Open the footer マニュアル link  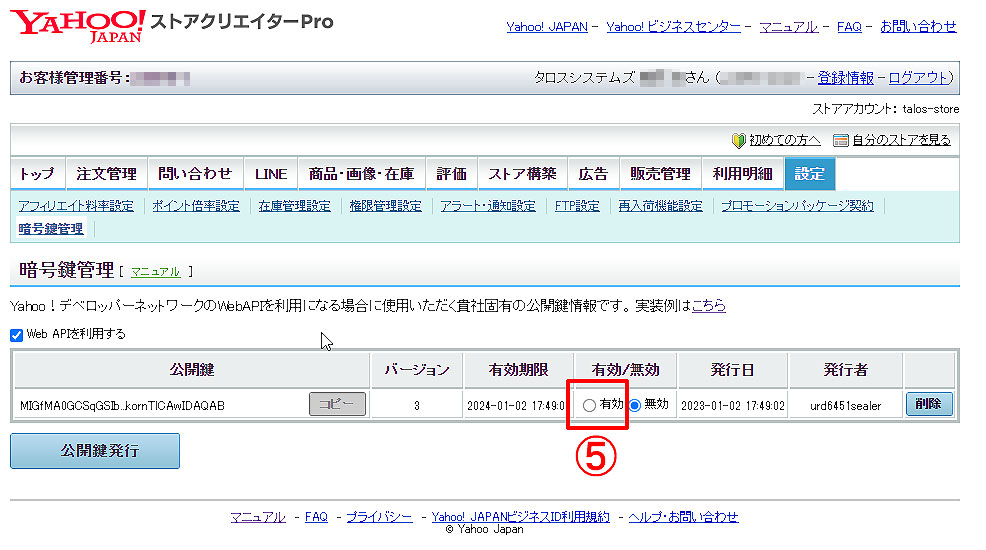[258, 517]
